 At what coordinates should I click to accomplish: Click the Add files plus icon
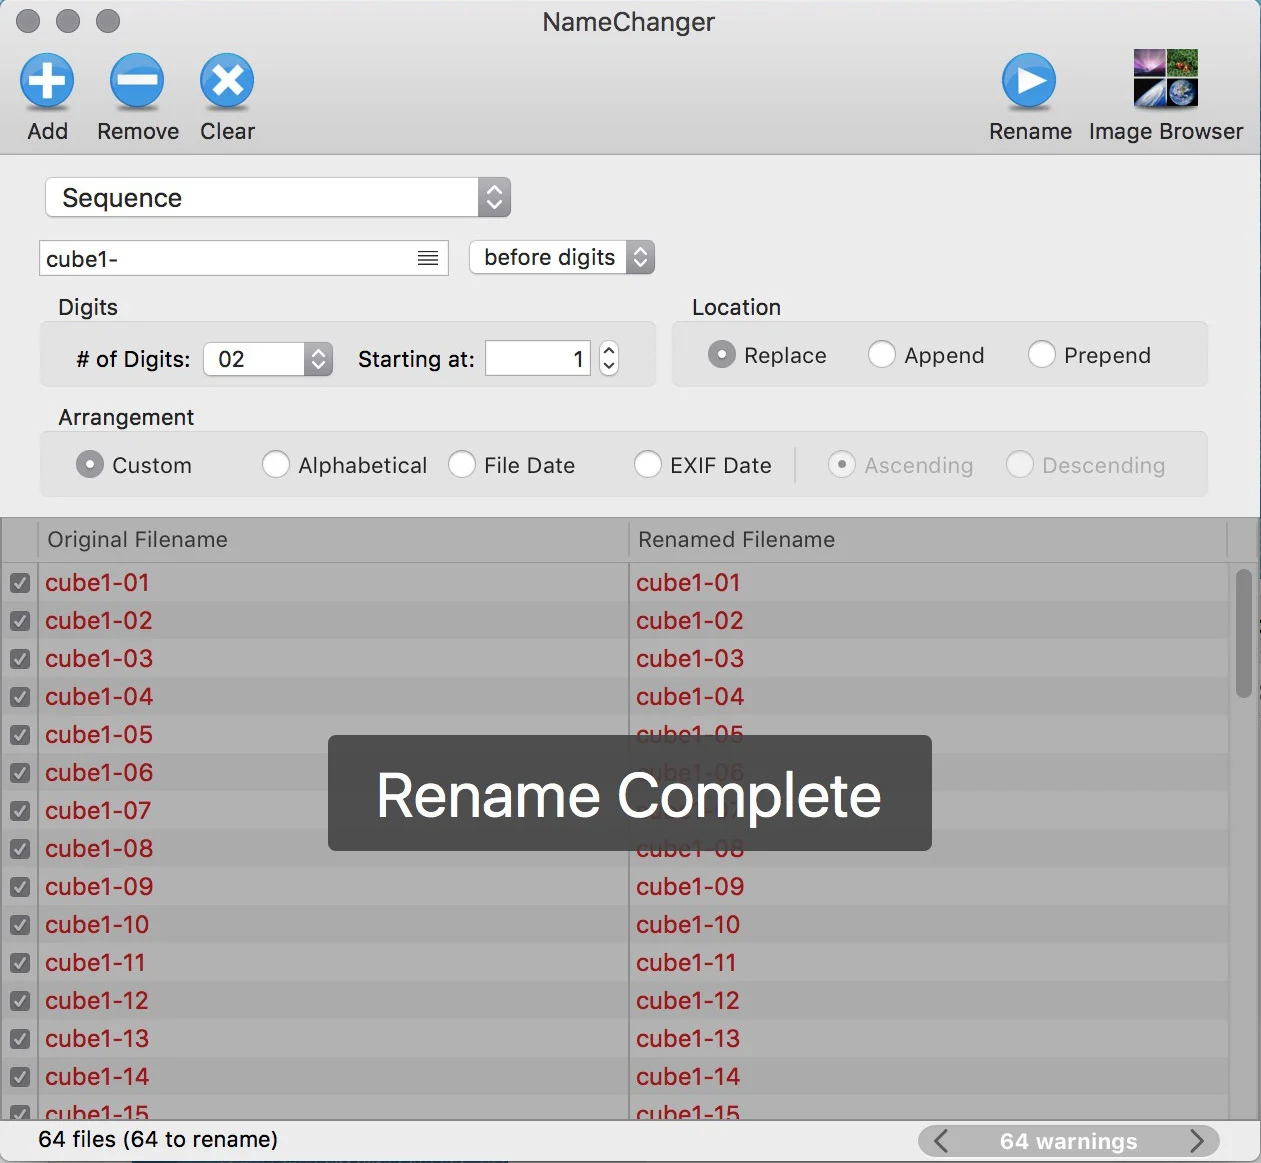pyautogui.click(x=47, y=81)
